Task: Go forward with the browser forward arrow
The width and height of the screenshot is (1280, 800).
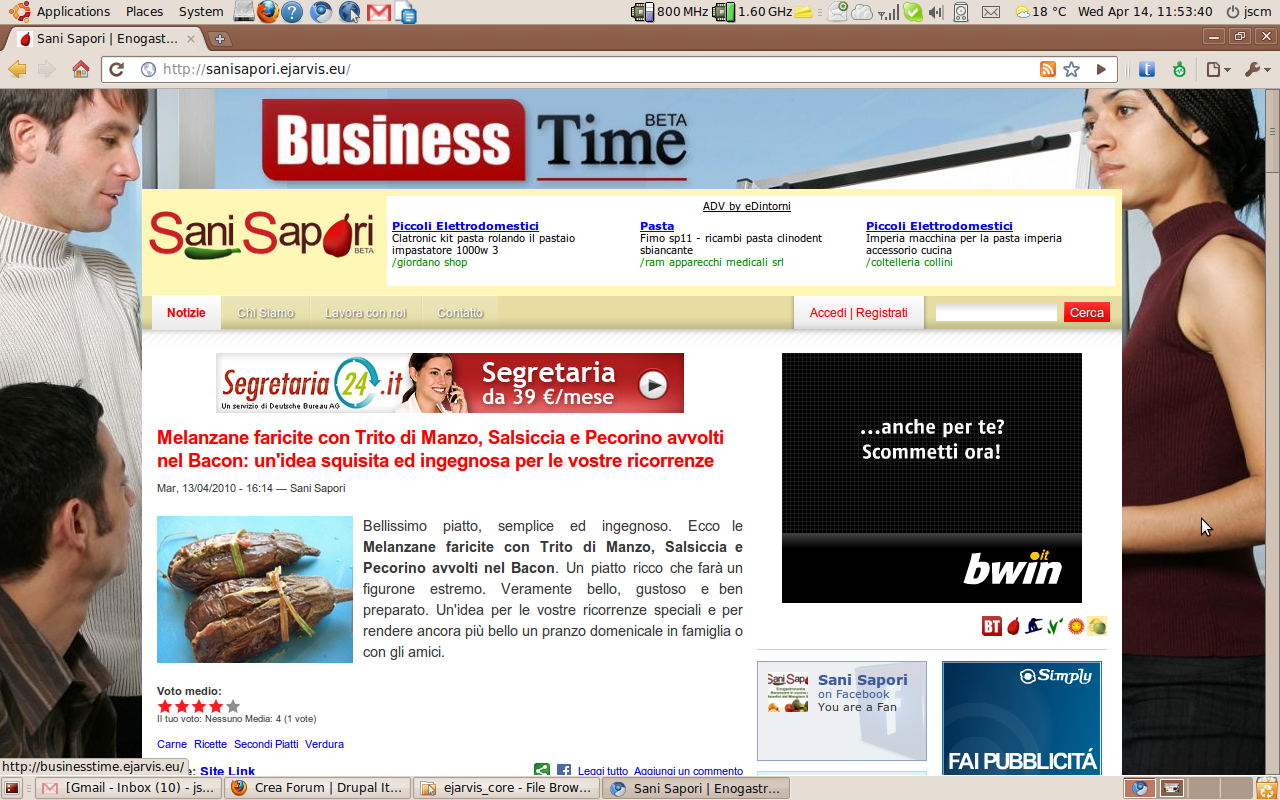Action: point(46,69)
